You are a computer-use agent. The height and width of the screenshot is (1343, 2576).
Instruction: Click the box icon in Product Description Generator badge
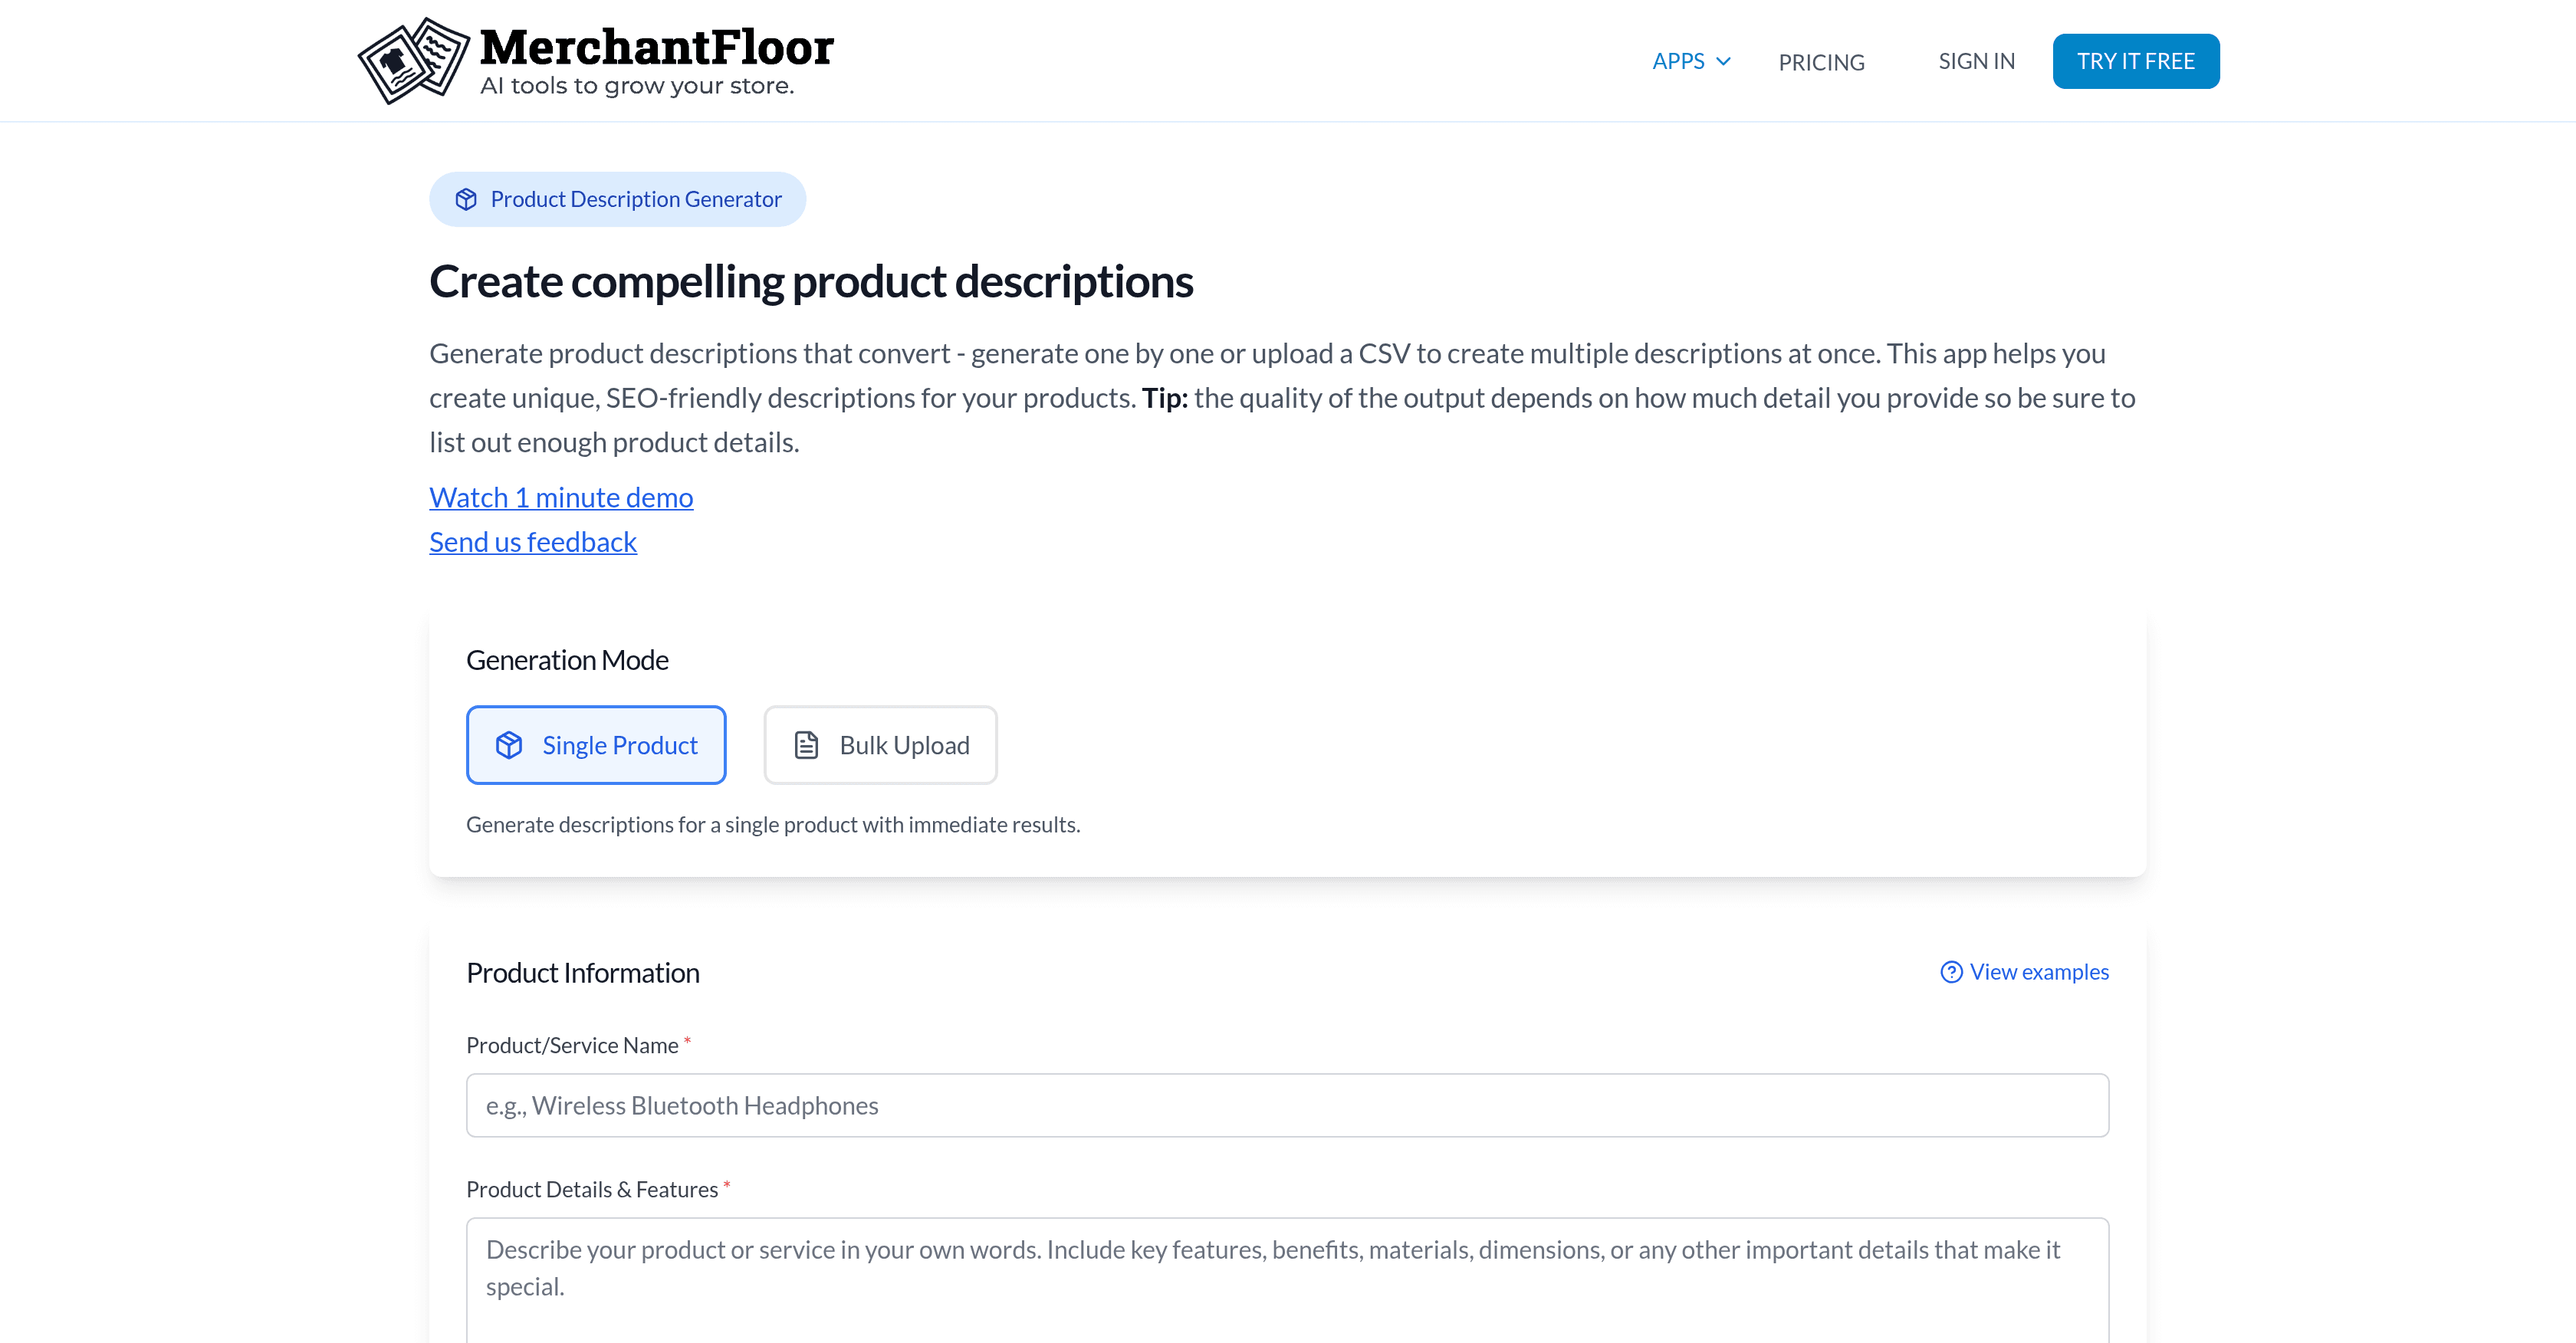click(x=468, y=199)
